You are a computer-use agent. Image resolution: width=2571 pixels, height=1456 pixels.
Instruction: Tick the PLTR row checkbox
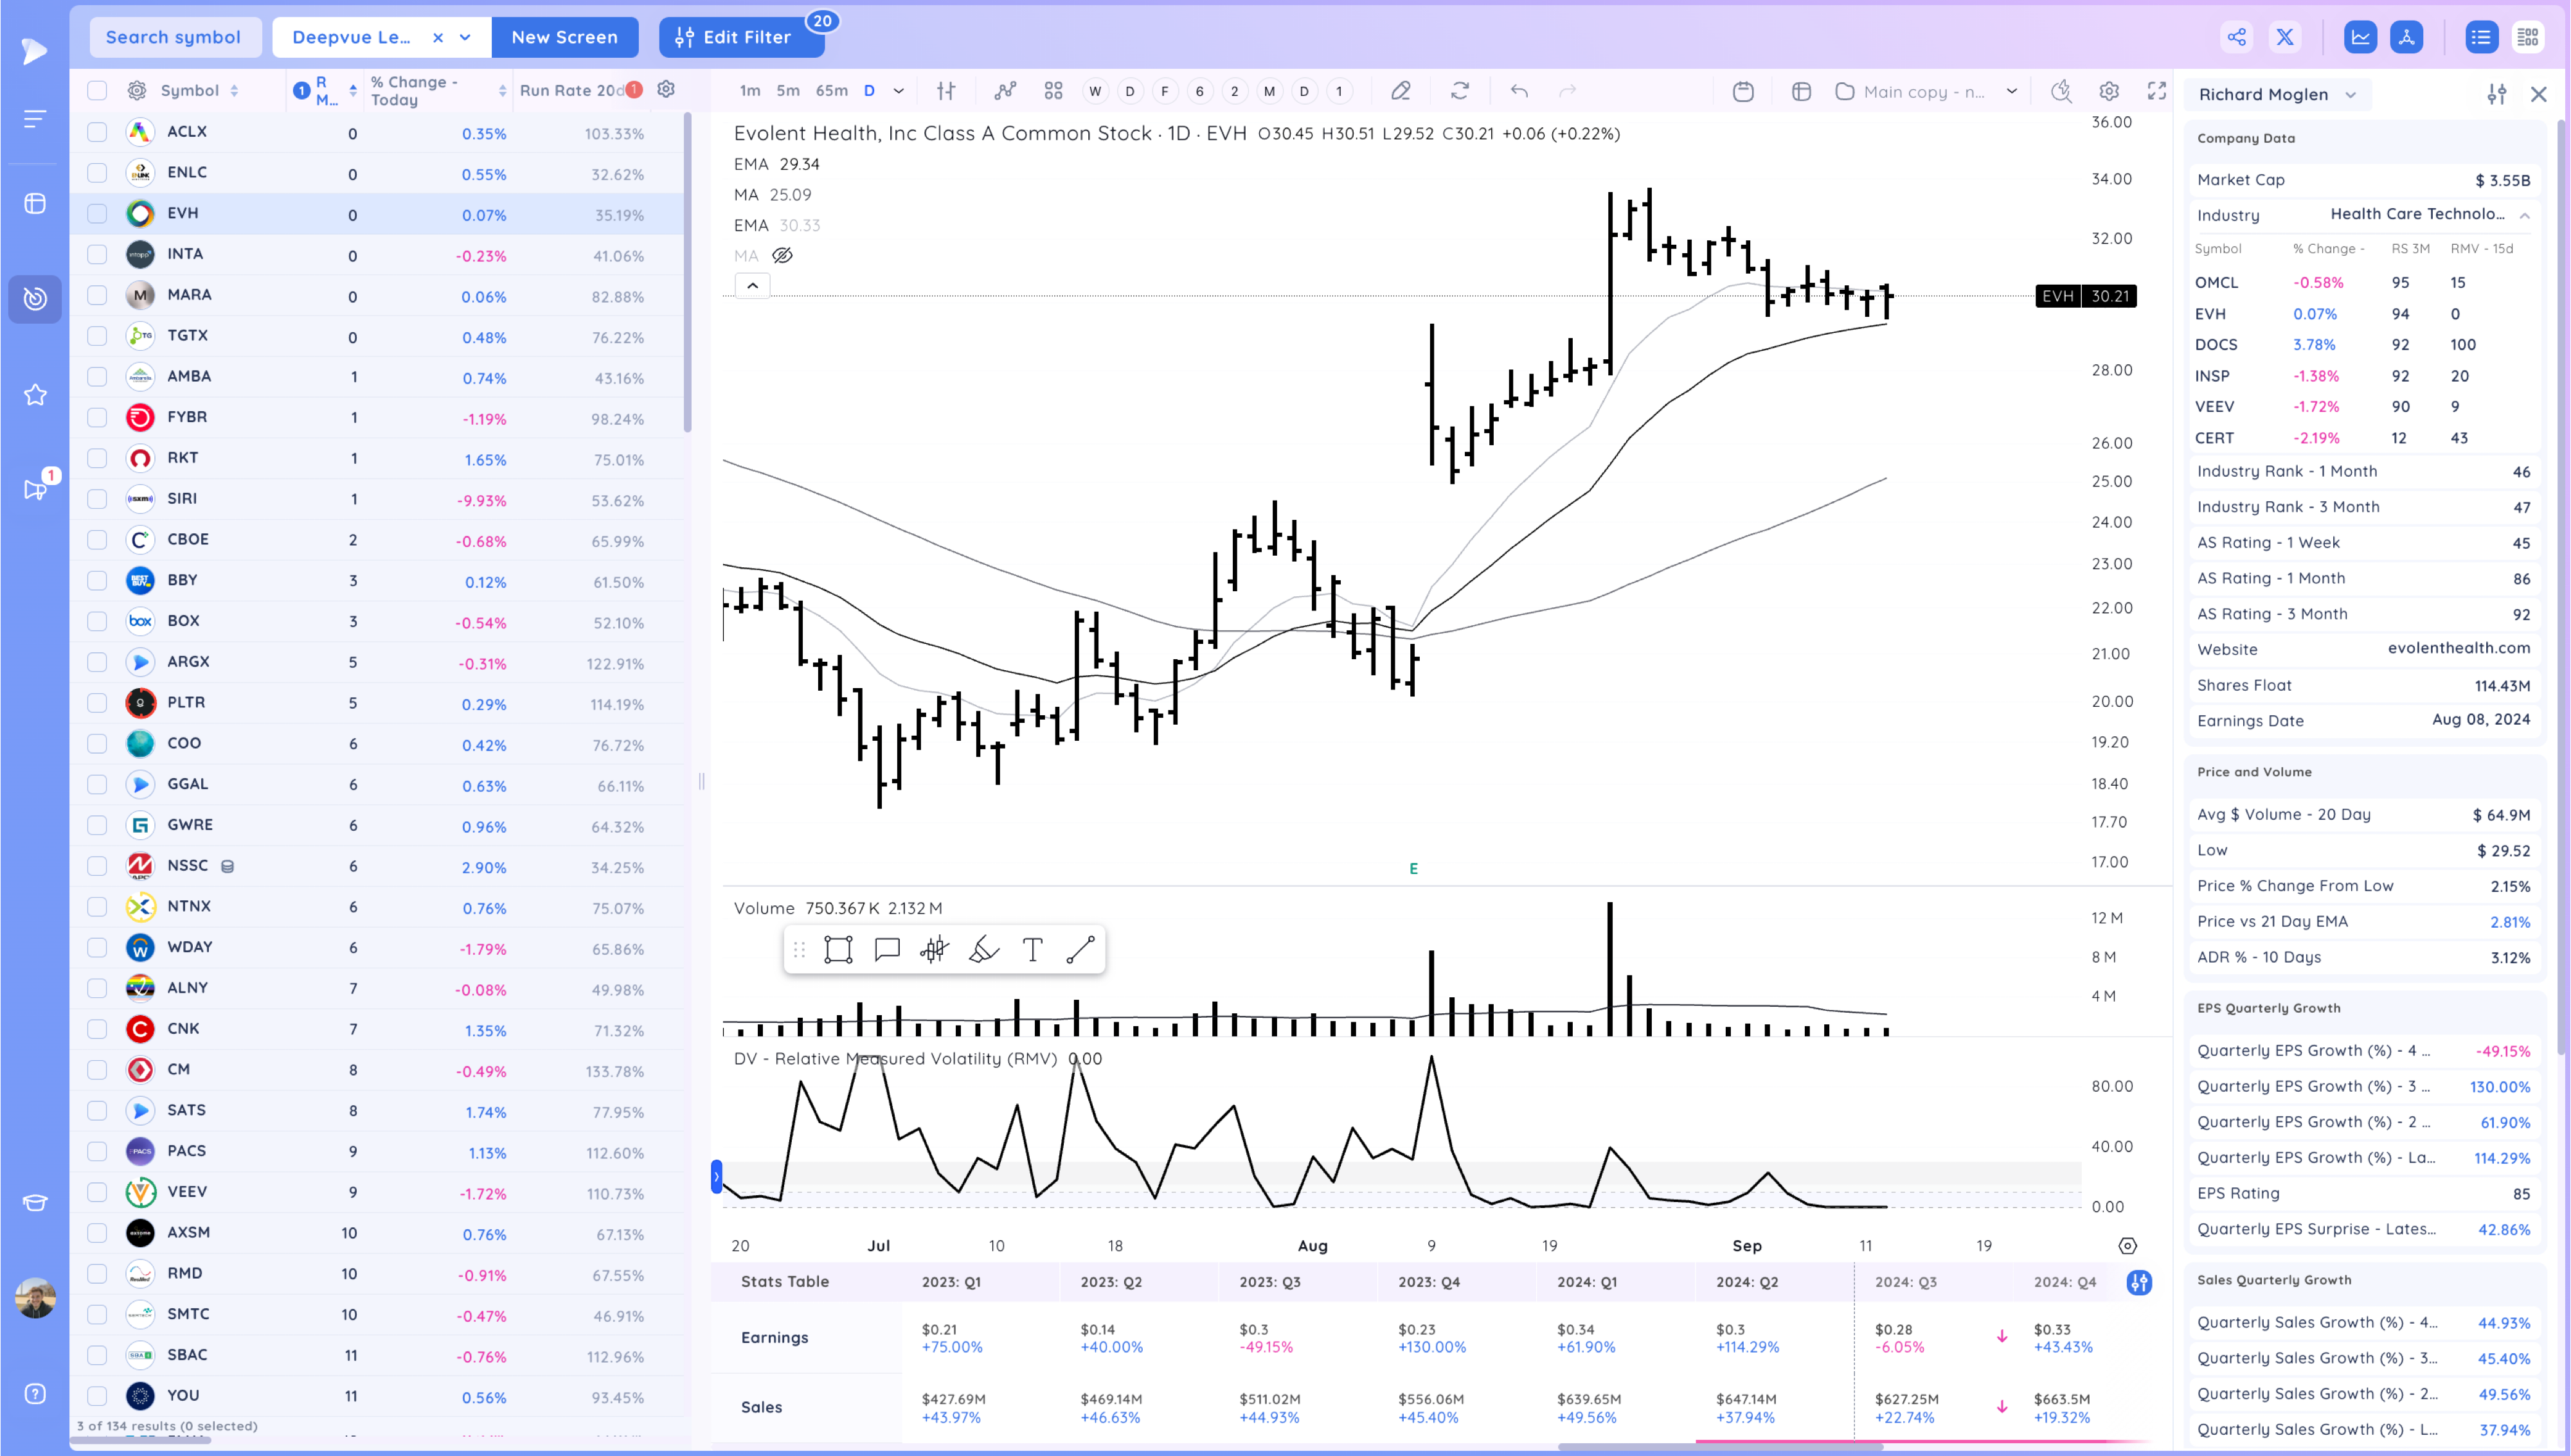97,703
